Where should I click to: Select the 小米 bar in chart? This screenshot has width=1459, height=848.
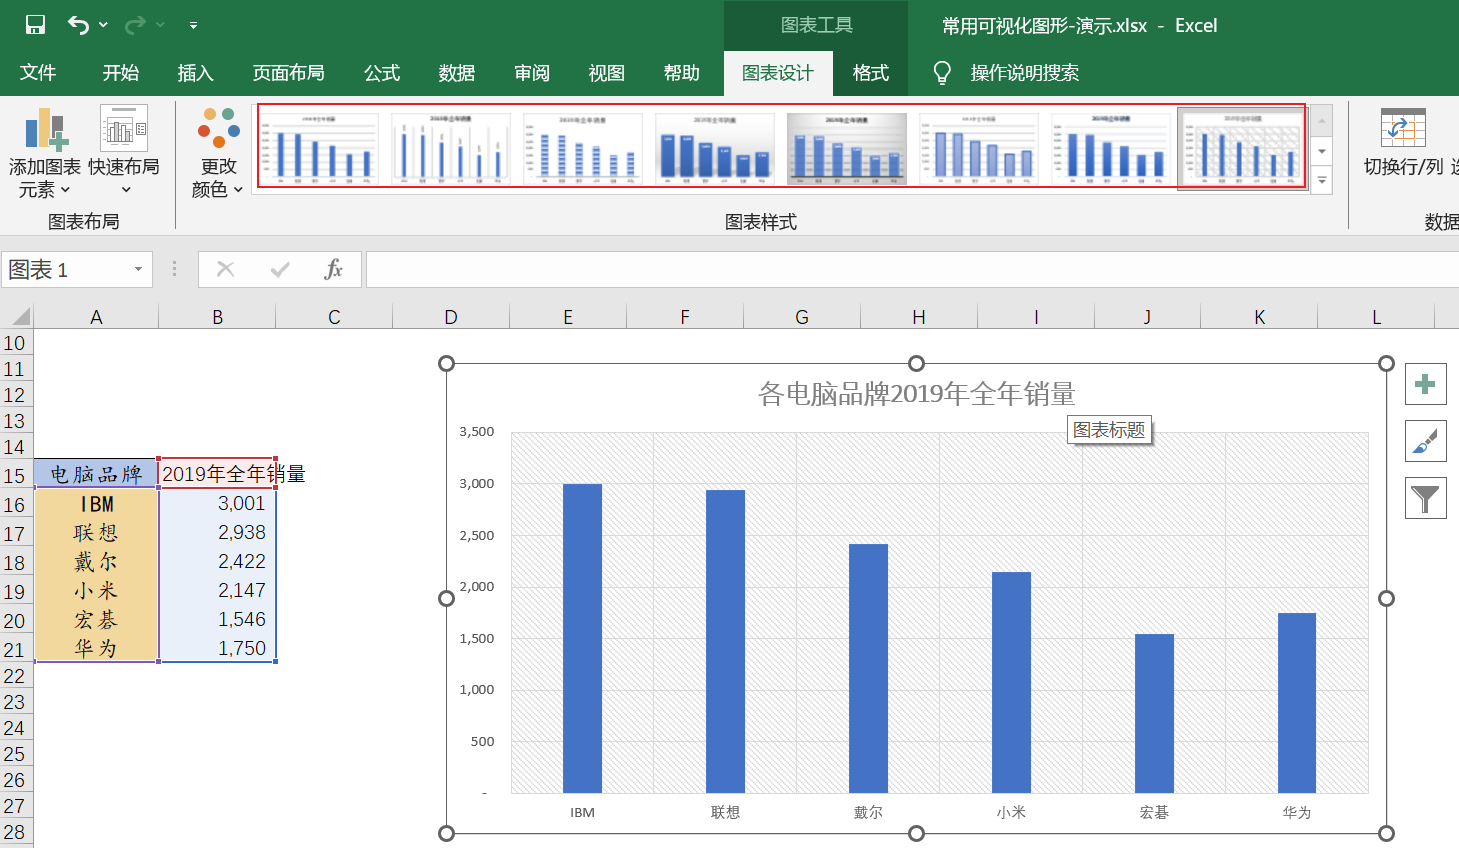point(1011,682)
